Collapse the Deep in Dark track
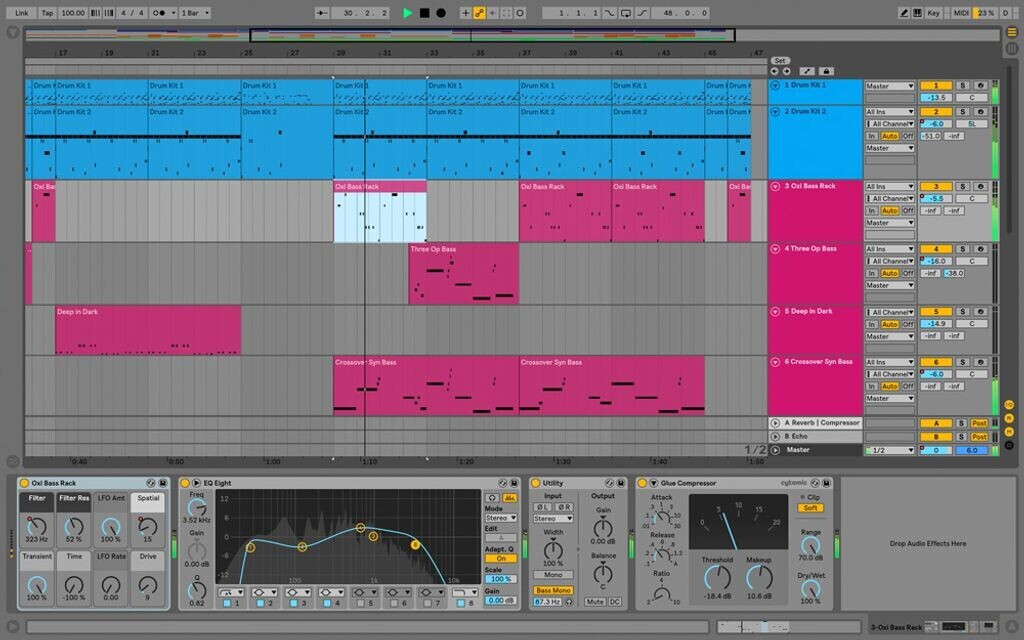The width and height of the screenshot is (1024, 640). tap(776, 312)
